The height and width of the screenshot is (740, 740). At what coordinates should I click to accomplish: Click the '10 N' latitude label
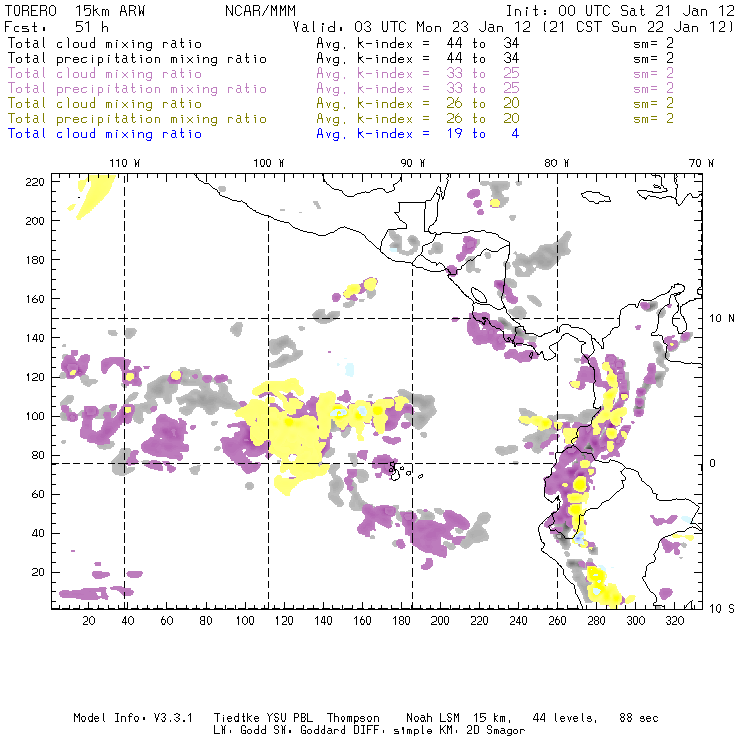point(722,319)
